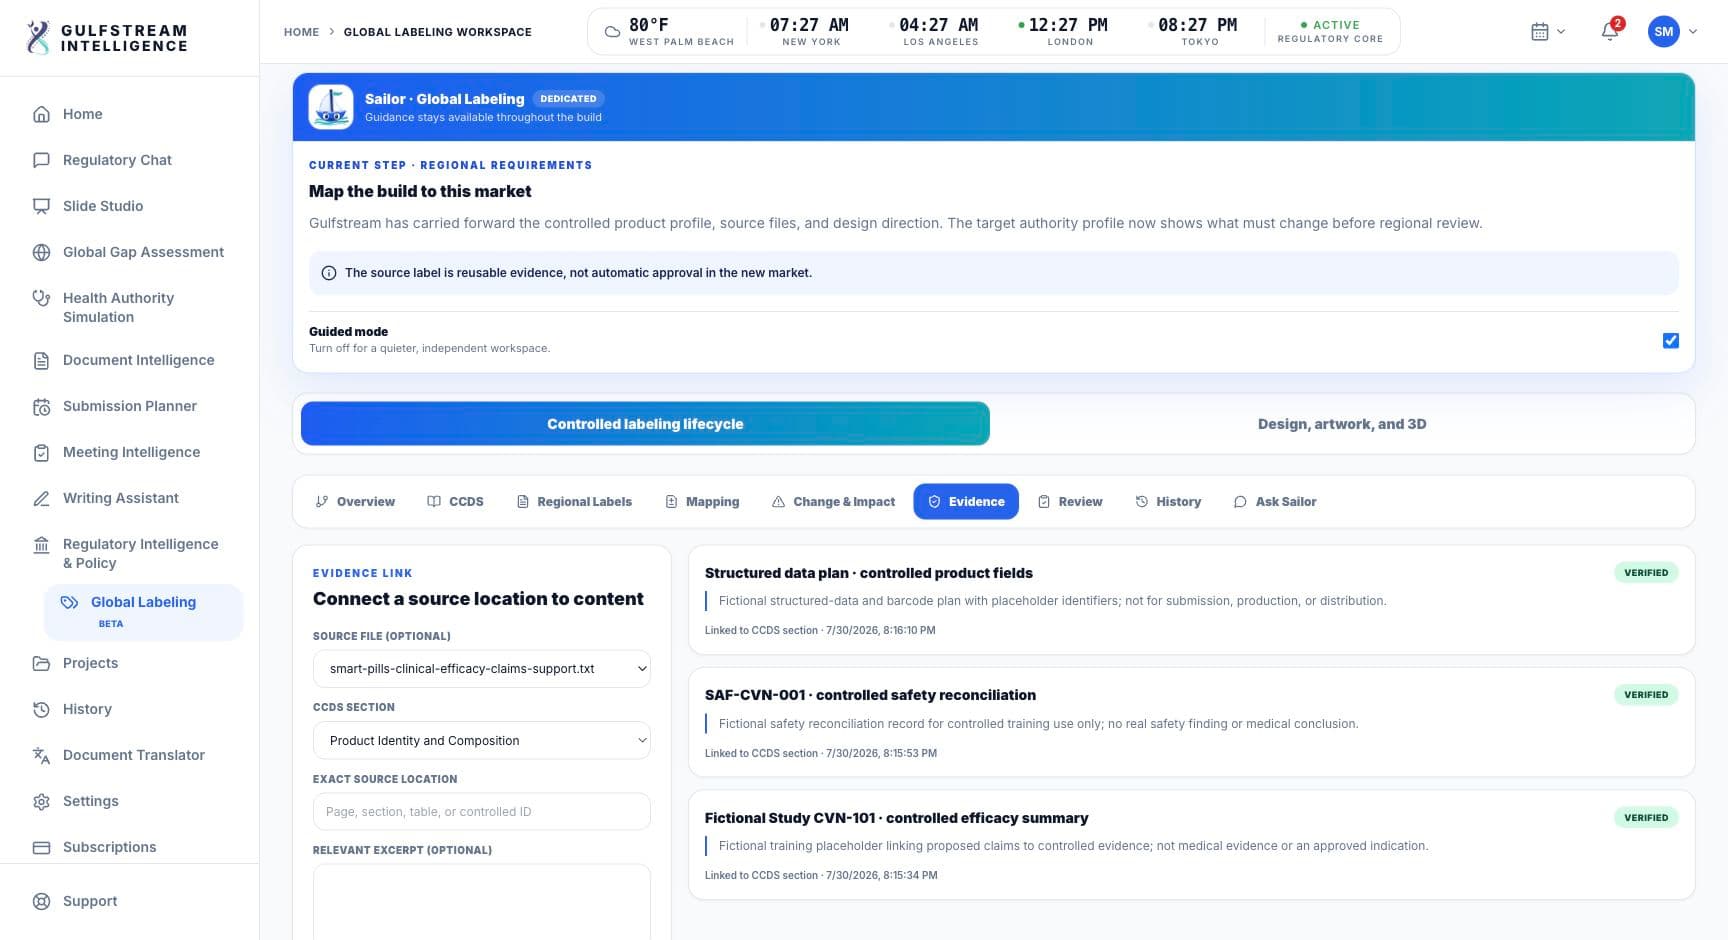
Task: Click the warning triangle icon on Change & Impact
Action: [x=778, y=502]
